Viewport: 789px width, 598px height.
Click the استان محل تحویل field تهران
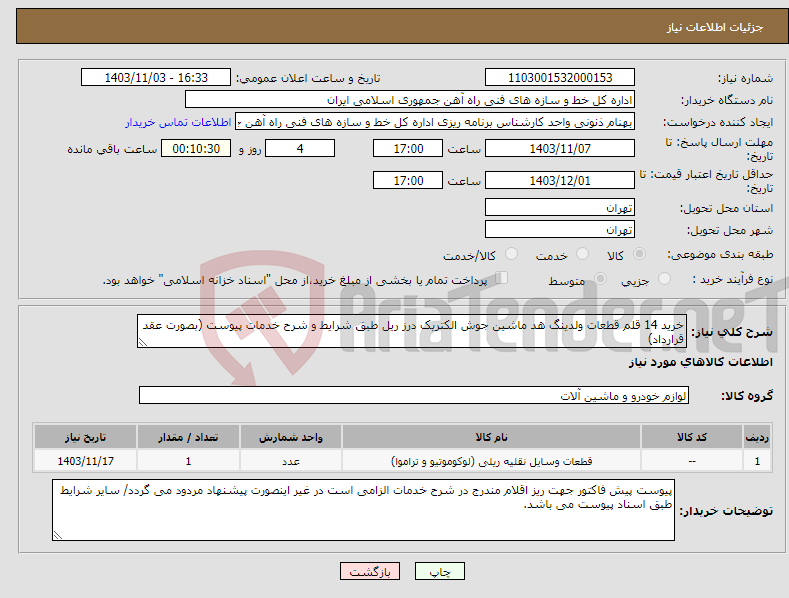[560, 207]
